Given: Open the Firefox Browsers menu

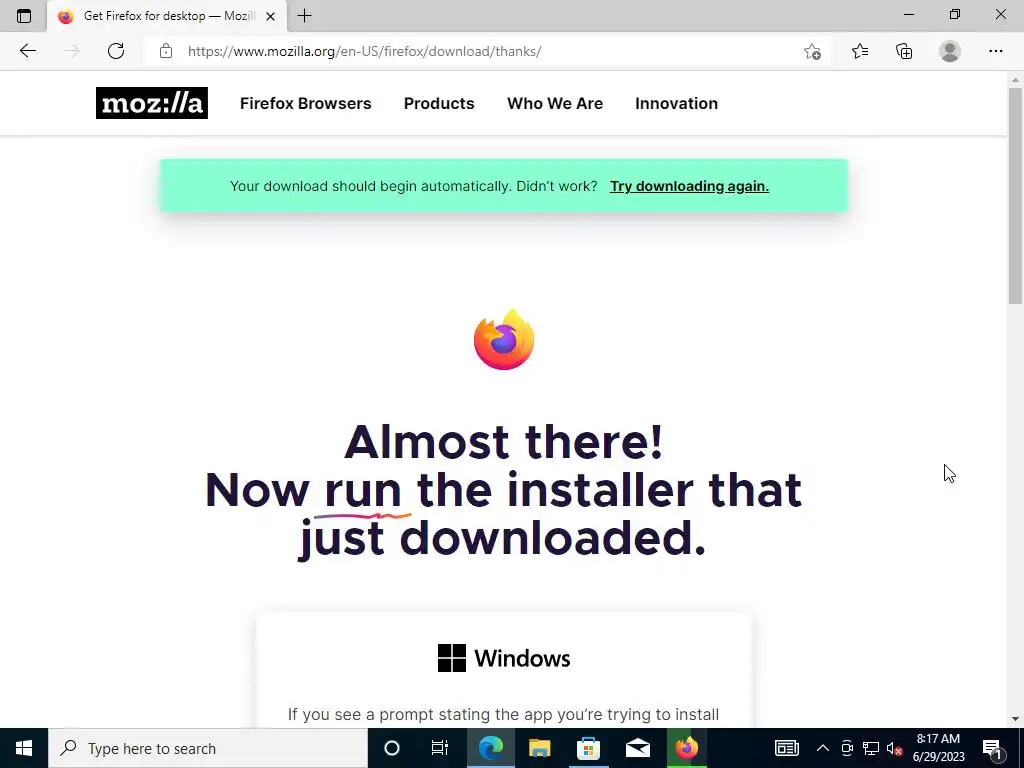Looking at the screenshot, I should point(306,103).
